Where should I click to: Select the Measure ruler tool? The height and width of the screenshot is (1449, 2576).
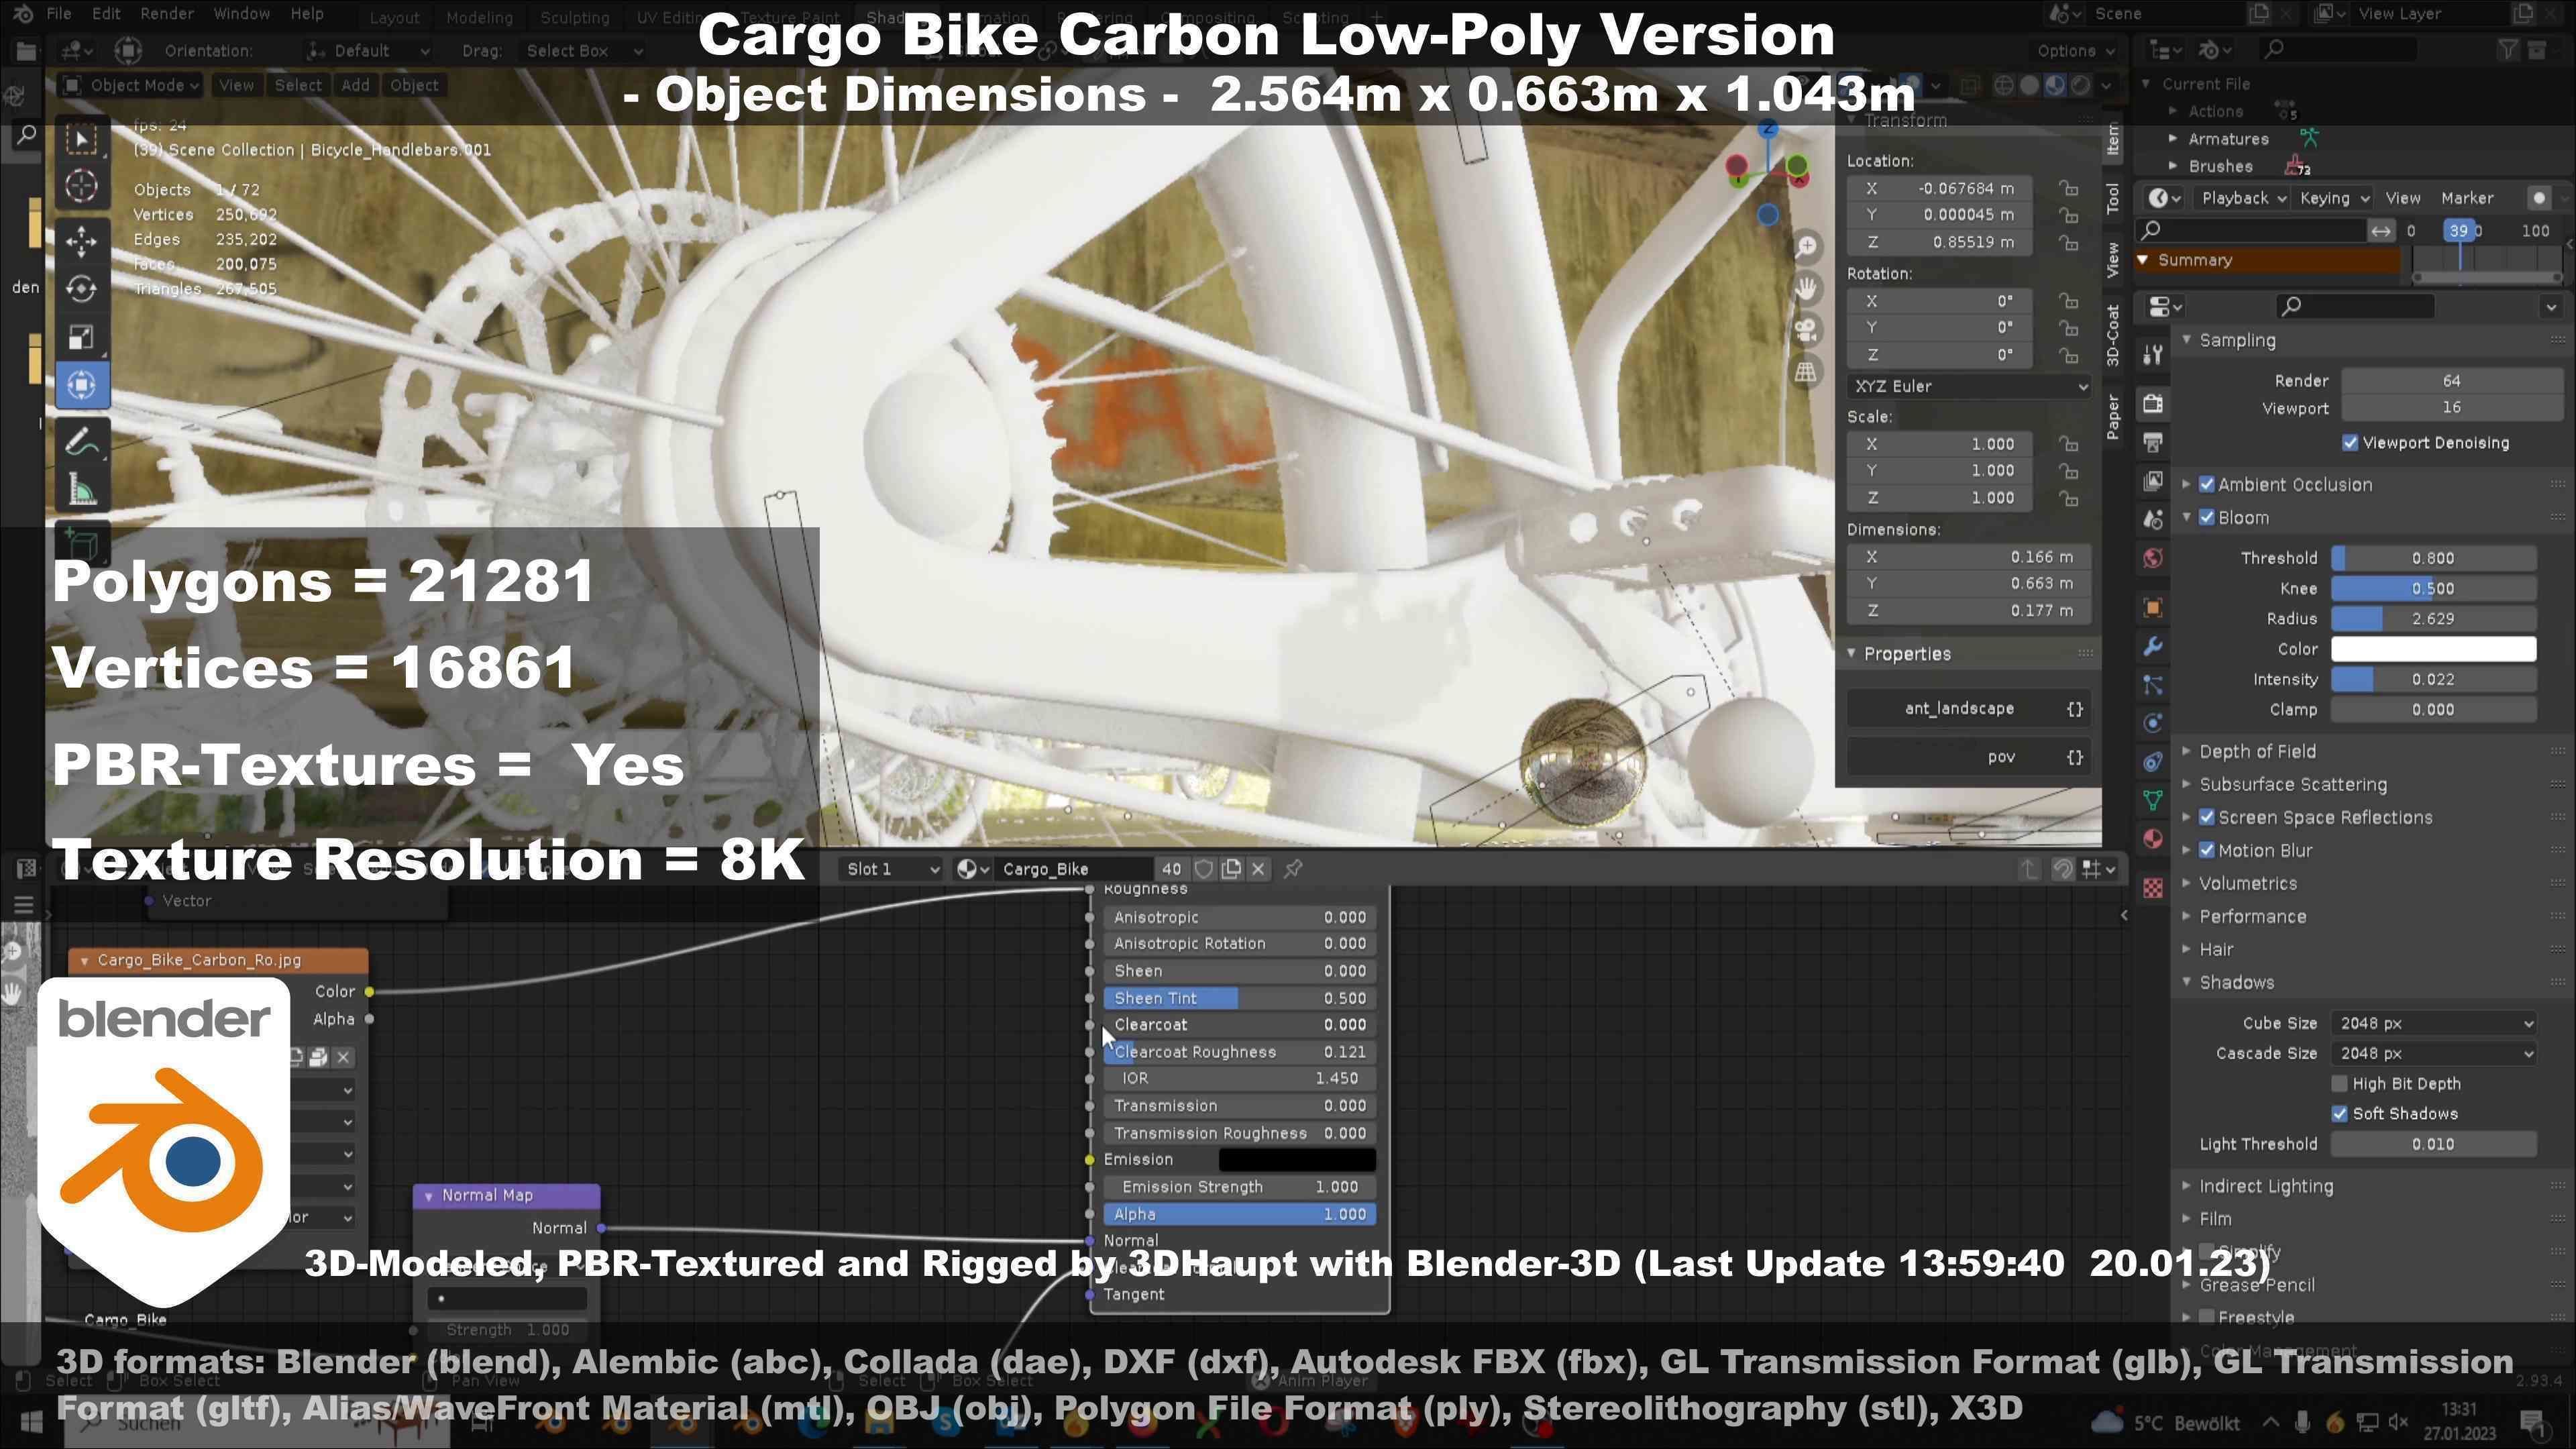pos(82,491)
